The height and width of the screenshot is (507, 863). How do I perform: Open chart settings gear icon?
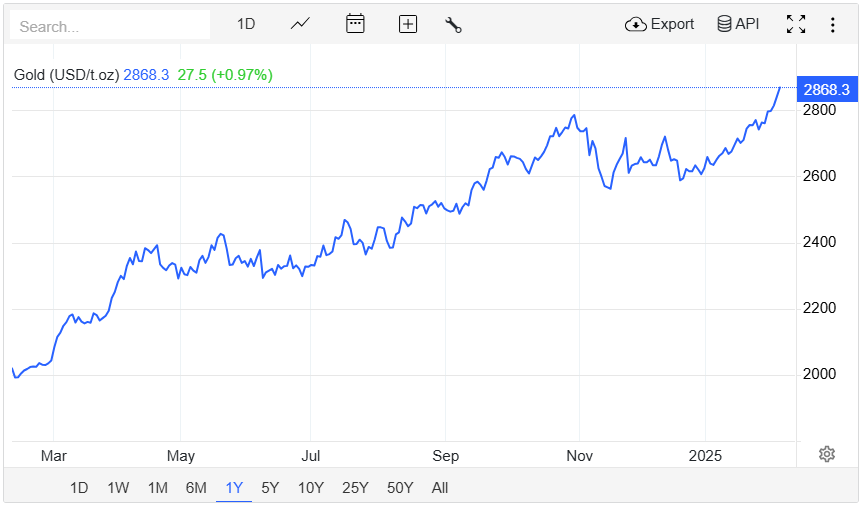point(826,454)
